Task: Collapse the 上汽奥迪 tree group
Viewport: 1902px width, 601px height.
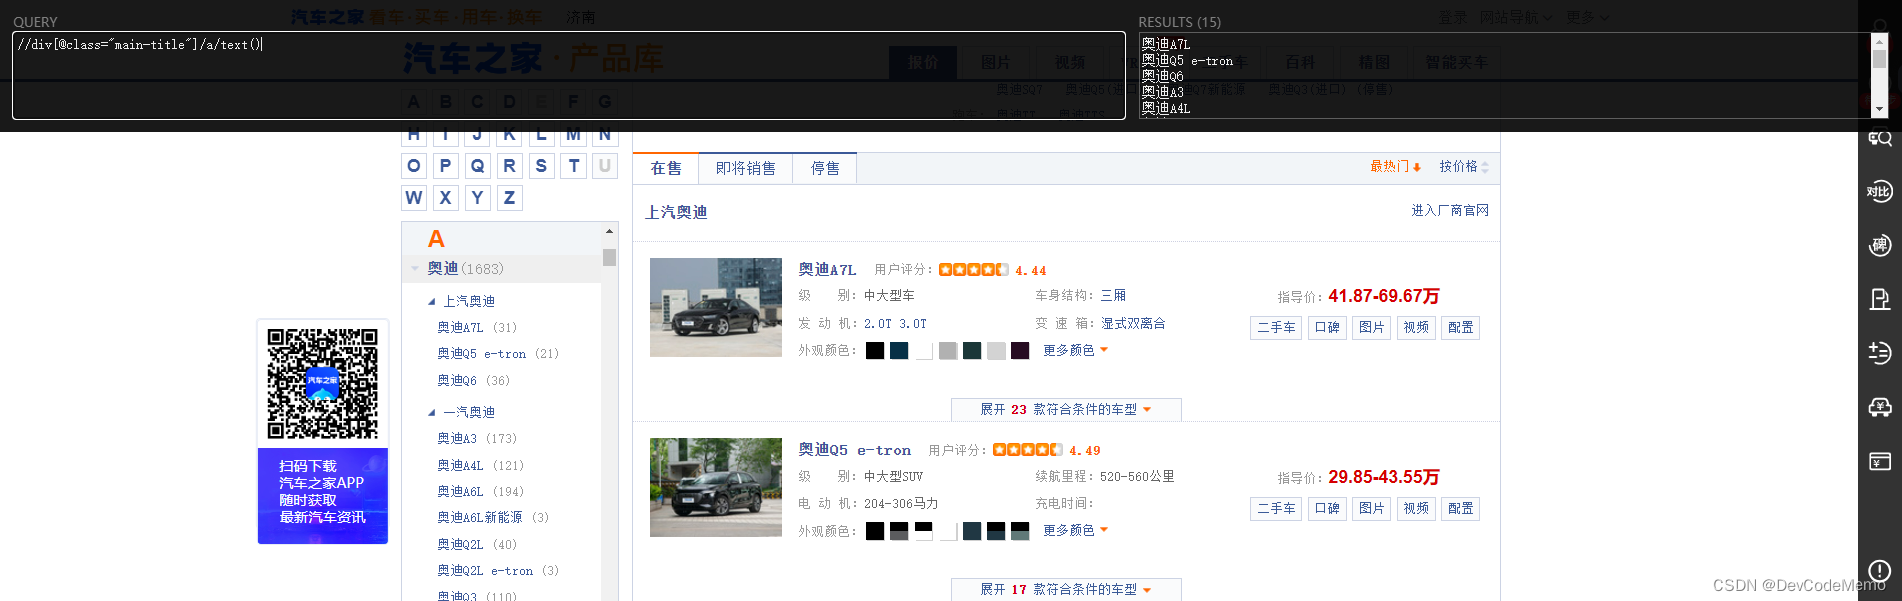Action: pos(432,301)
